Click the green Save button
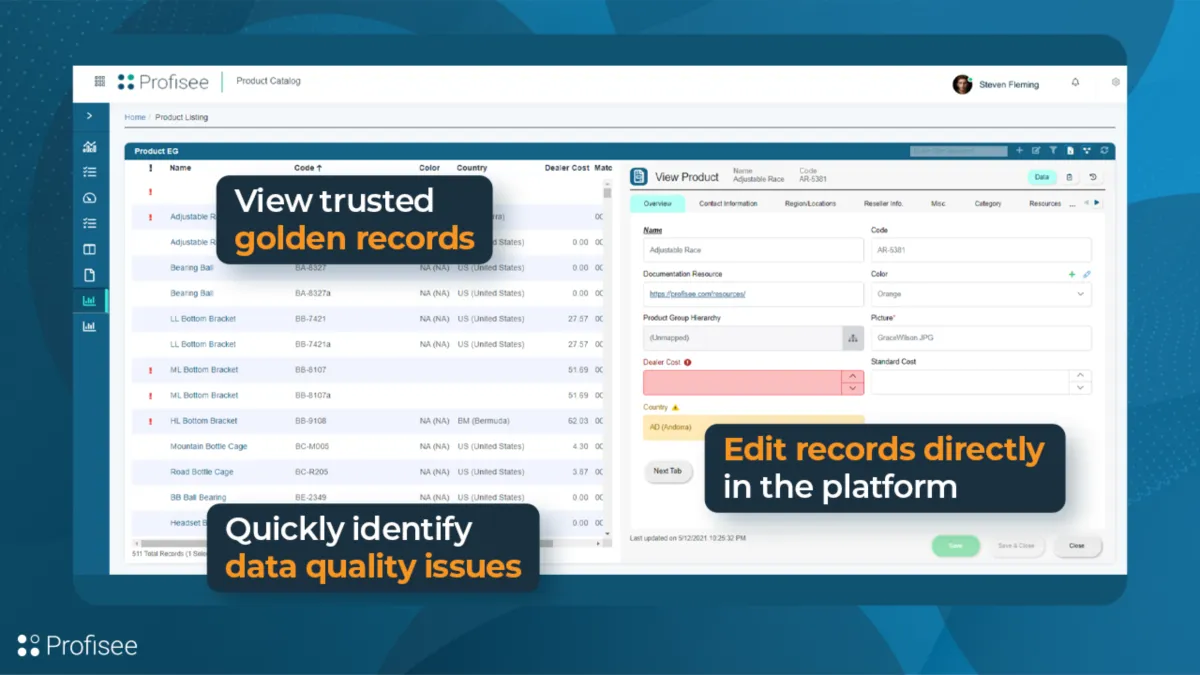The height and width of the screenshot is (675, 1200). [956, 546]
